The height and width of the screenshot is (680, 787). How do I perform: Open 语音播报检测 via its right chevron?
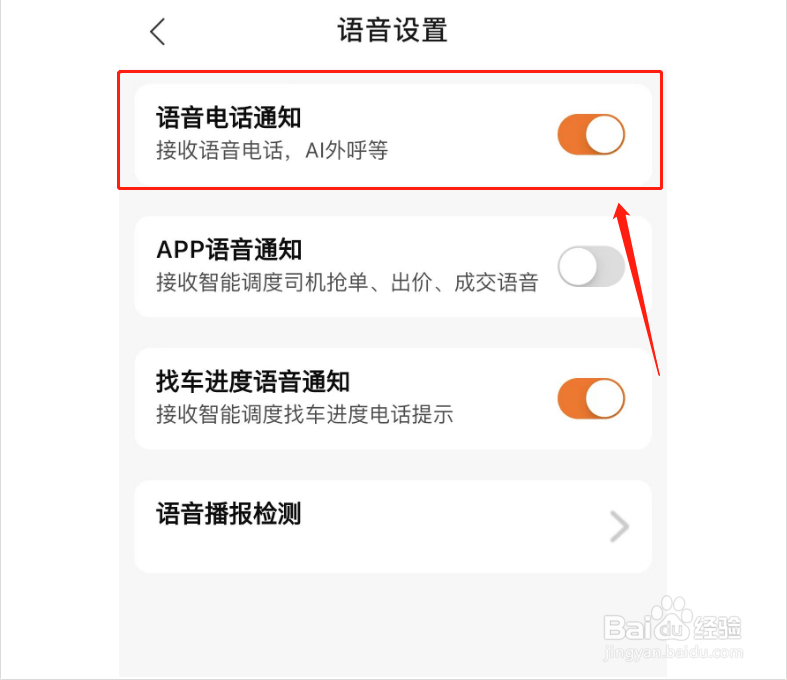click(619, 526)
